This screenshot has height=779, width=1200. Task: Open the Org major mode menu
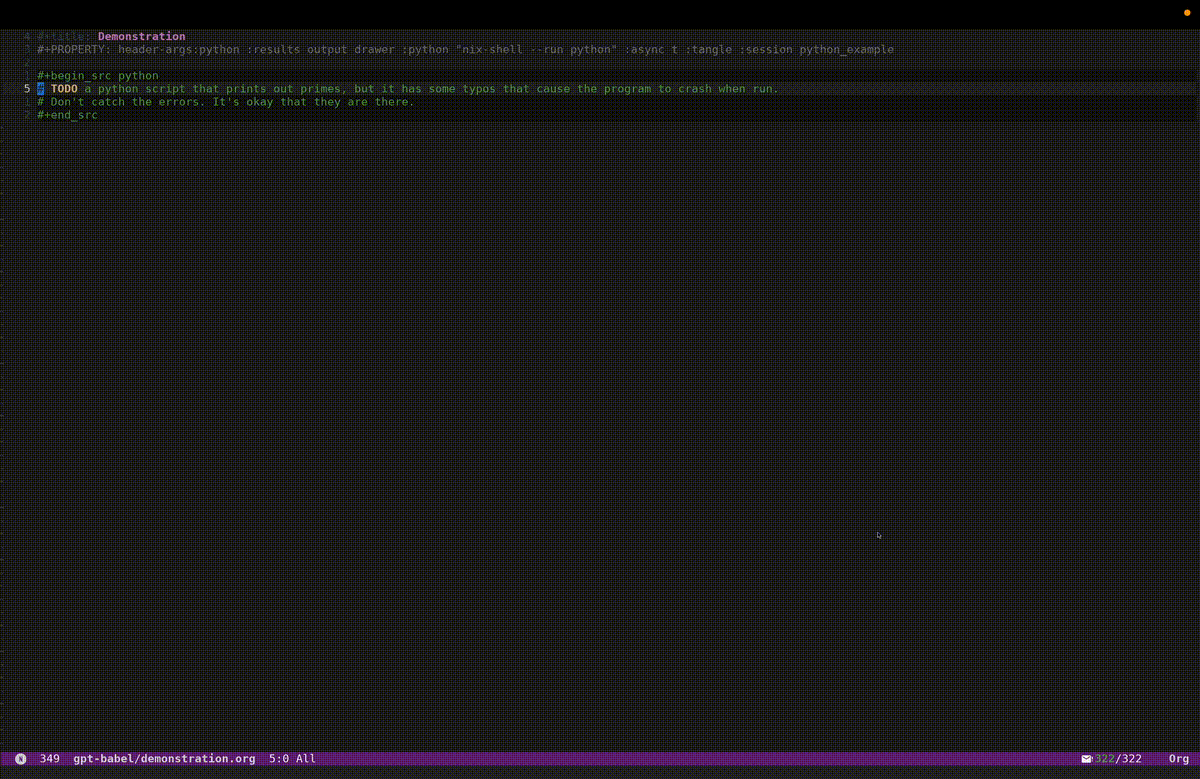coord(1178,759)
